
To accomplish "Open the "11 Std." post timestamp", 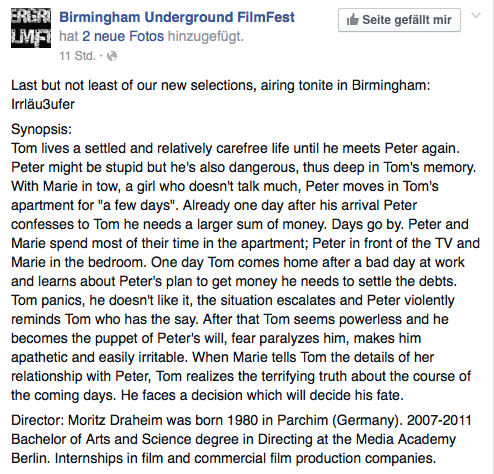I will (77, 56).
